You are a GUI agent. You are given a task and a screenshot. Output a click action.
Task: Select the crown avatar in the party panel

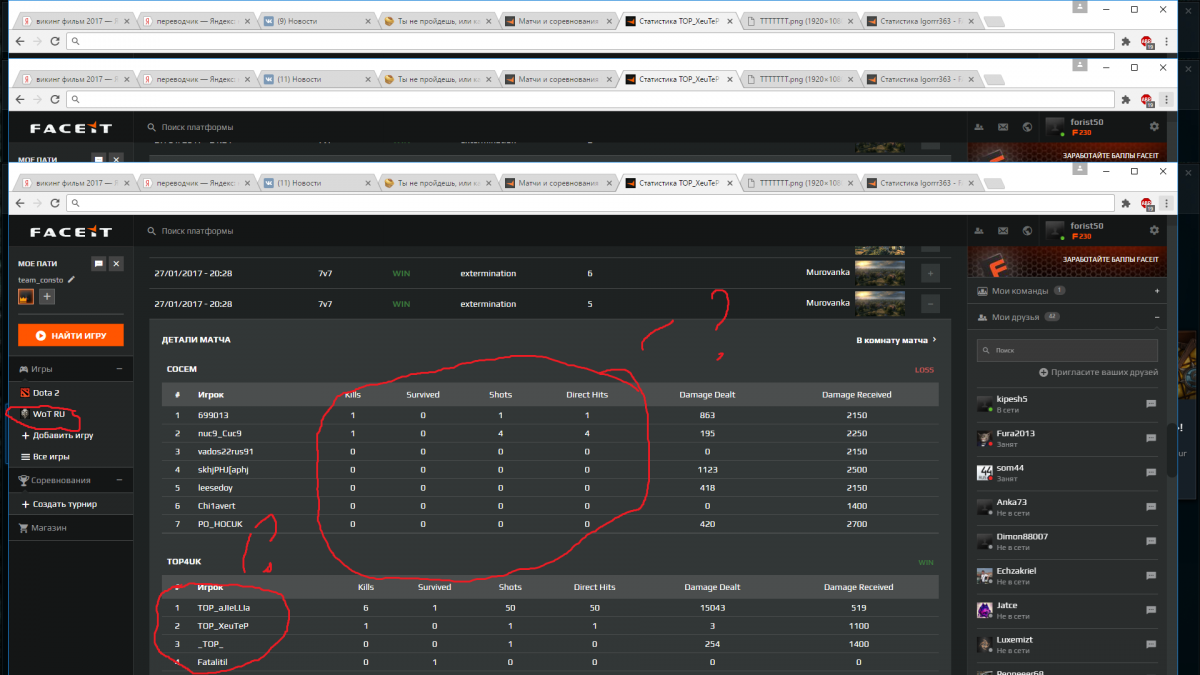[x=26, y=297]
